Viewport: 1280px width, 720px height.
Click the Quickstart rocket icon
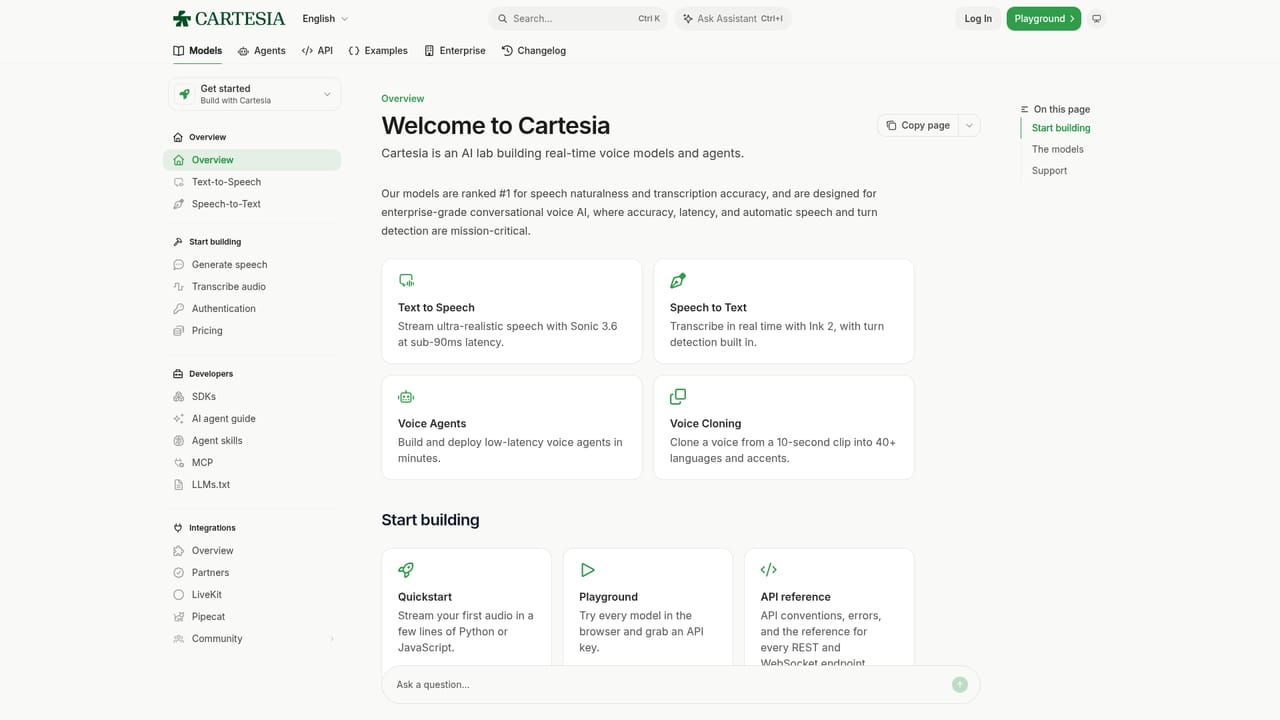[x=406, y=570]
